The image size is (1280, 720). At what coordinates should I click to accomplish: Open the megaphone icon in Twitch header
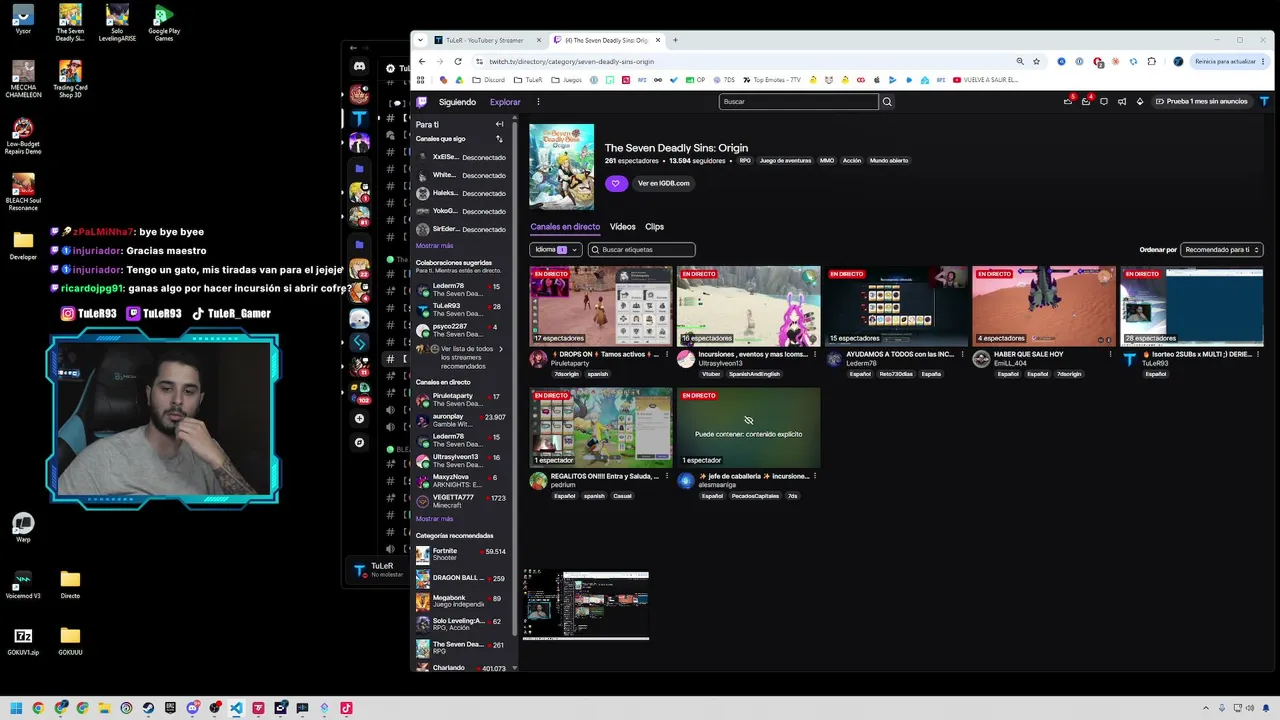(x=1122, y=102)
